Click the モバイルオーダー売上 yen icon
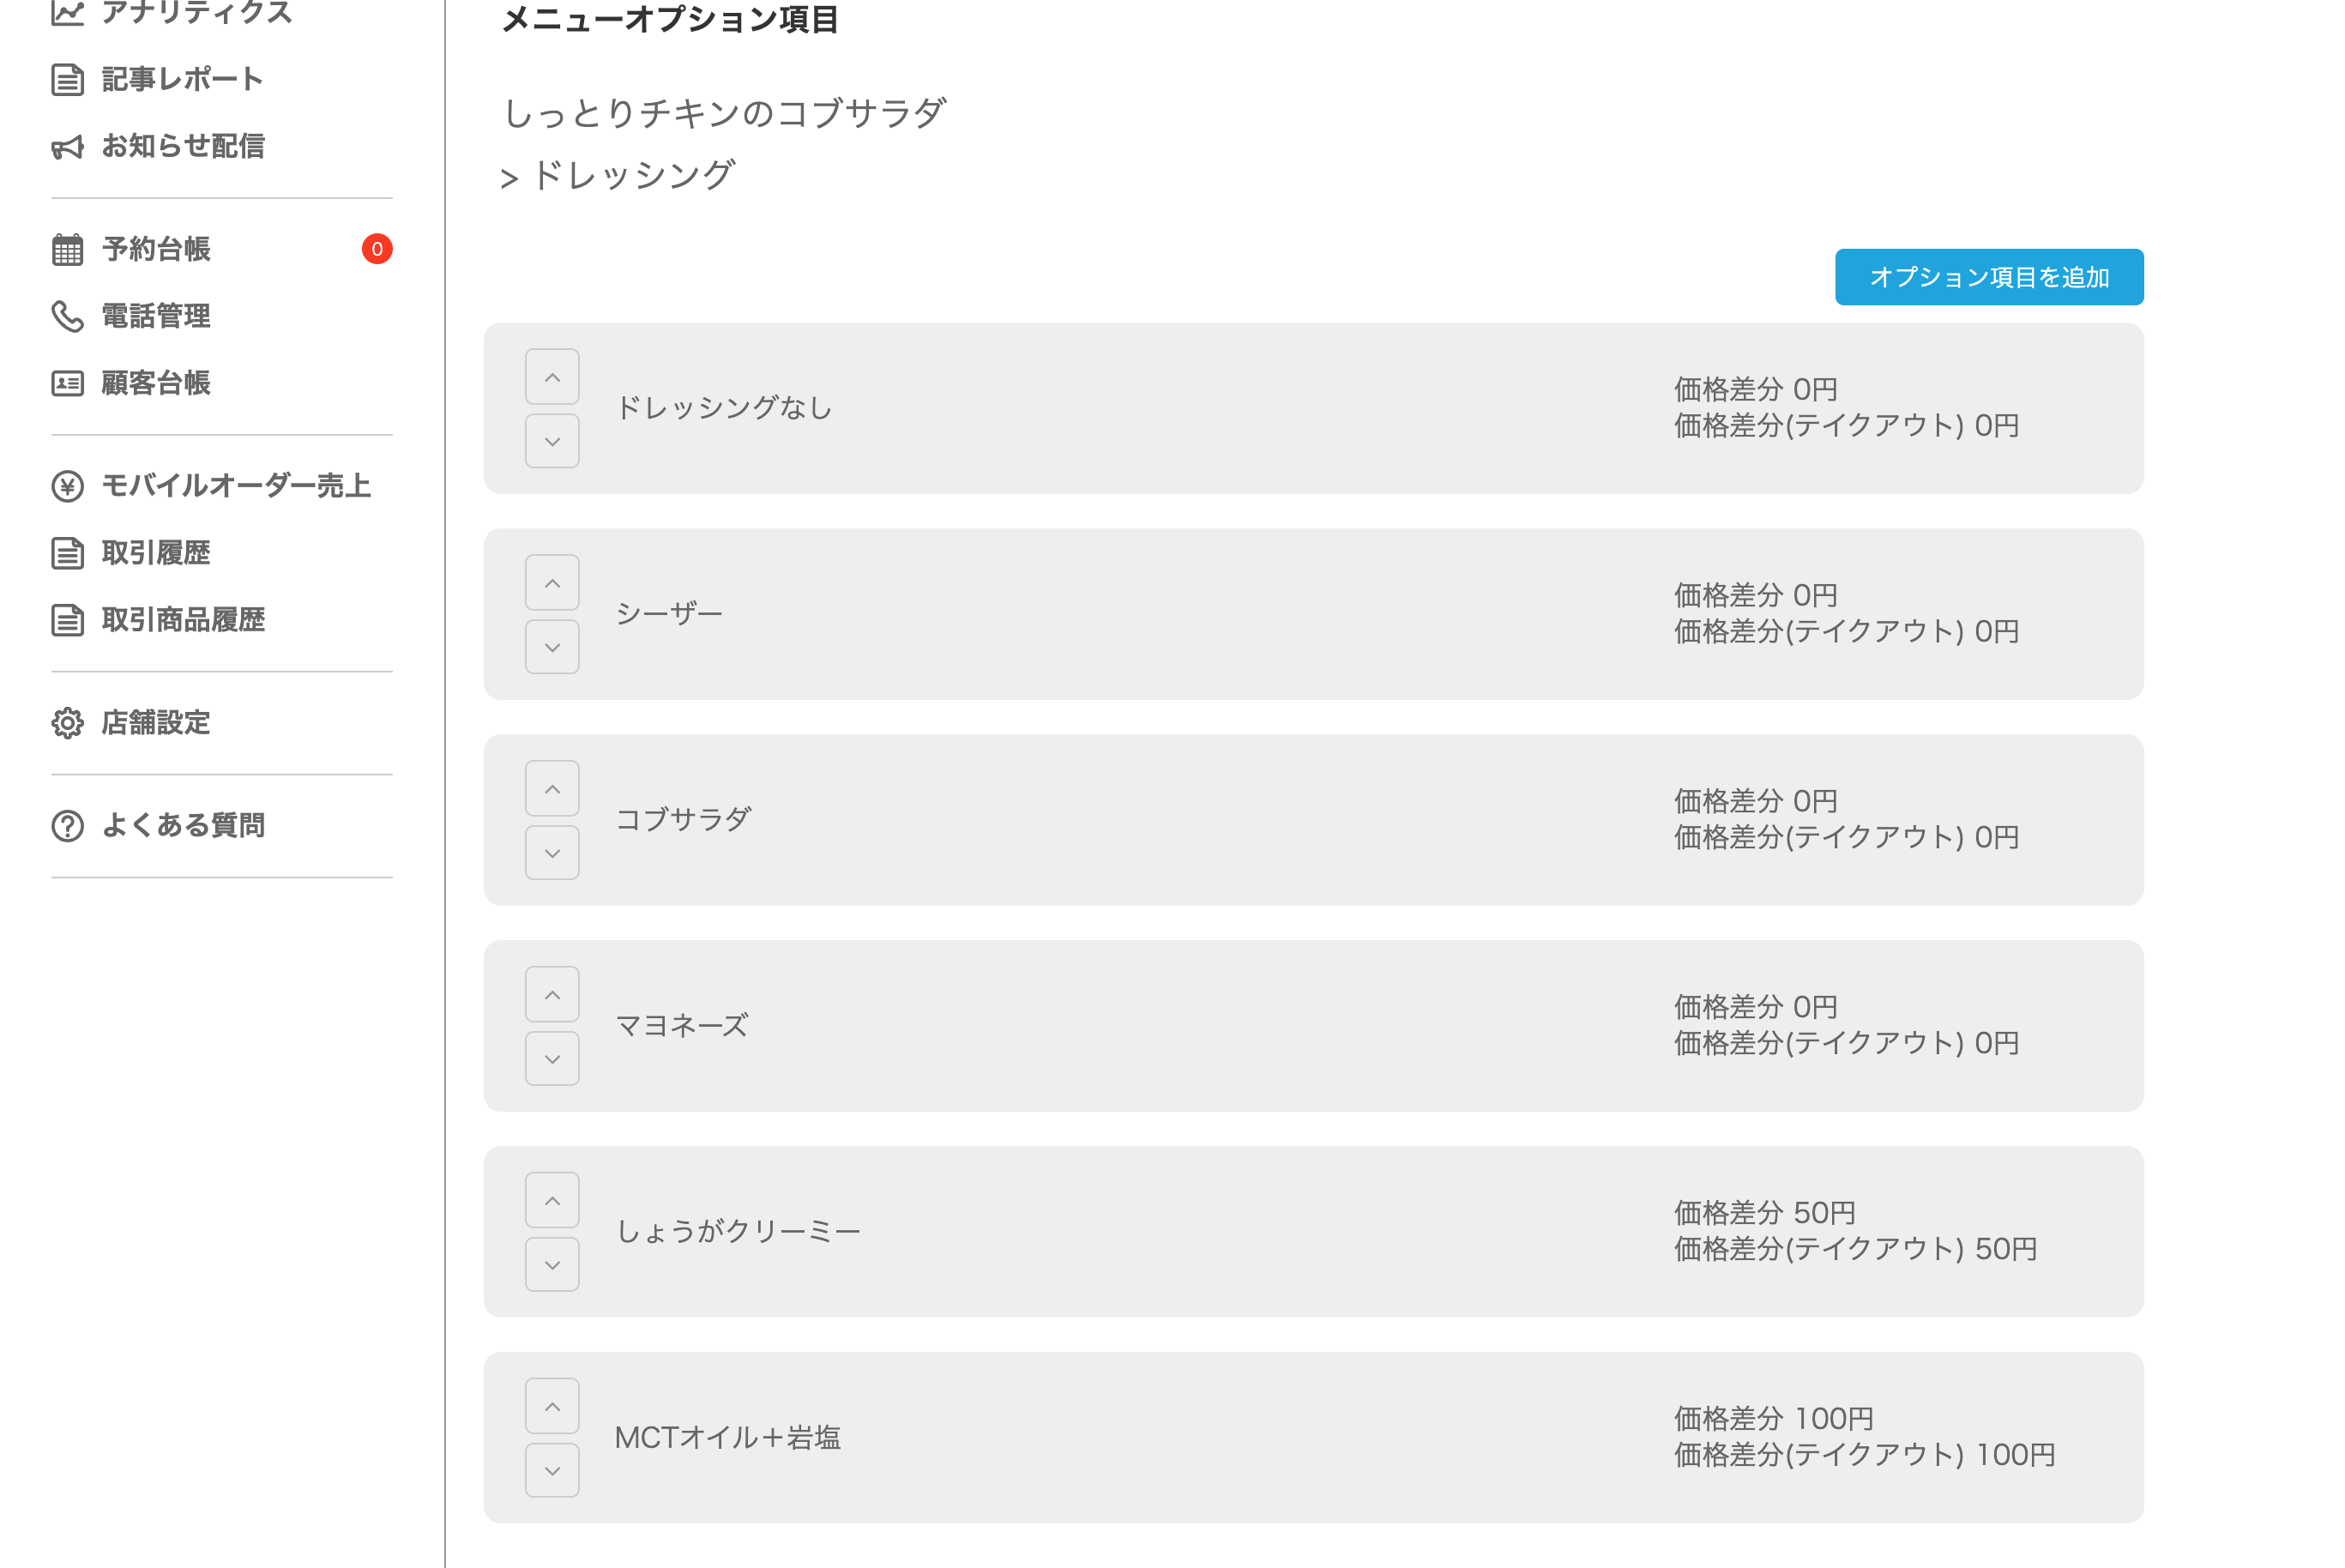This screenshot has width=2345, height=1568. tap(67, 486)
